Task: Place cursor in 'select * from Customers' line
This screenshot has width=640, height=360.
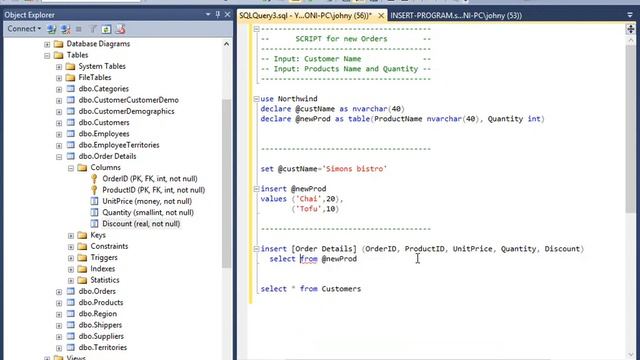Action: [x=311, y=289]
